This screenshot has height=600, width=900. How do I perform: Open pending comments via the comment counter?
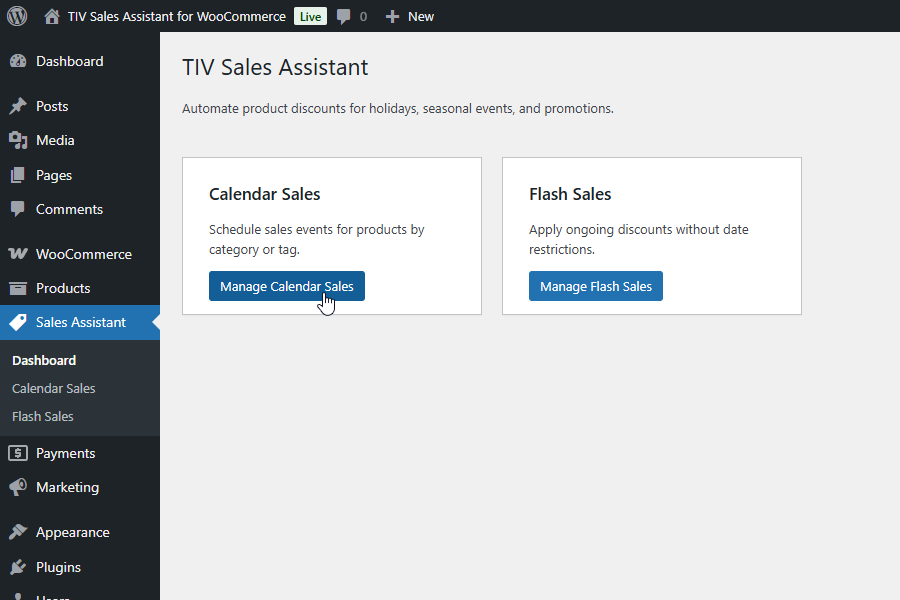pyautogui.click(x=351, y=16)
